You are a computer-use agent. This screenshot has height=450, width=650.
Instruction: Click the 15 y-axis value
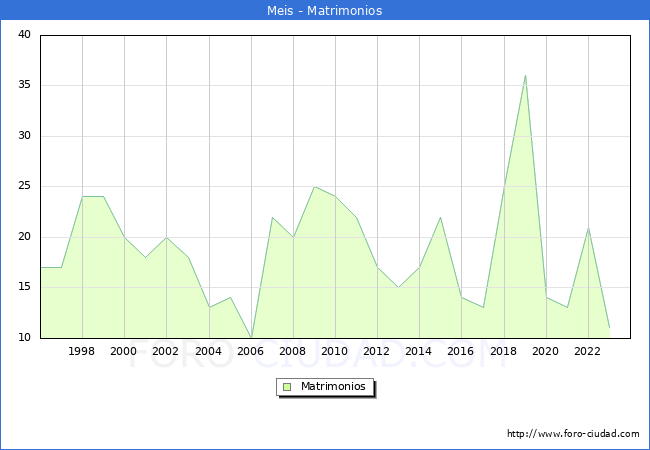[x=24, y=287]
